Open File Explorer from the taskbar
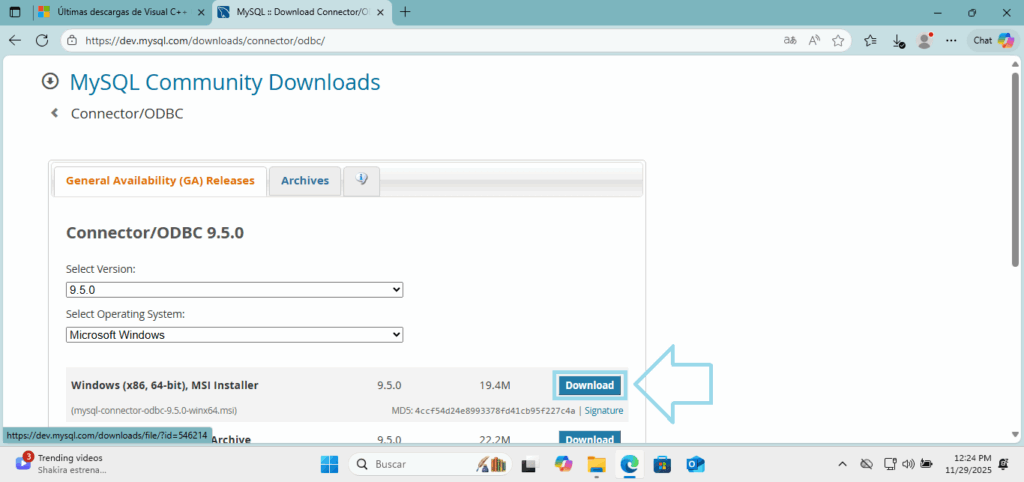 point(596,464)
